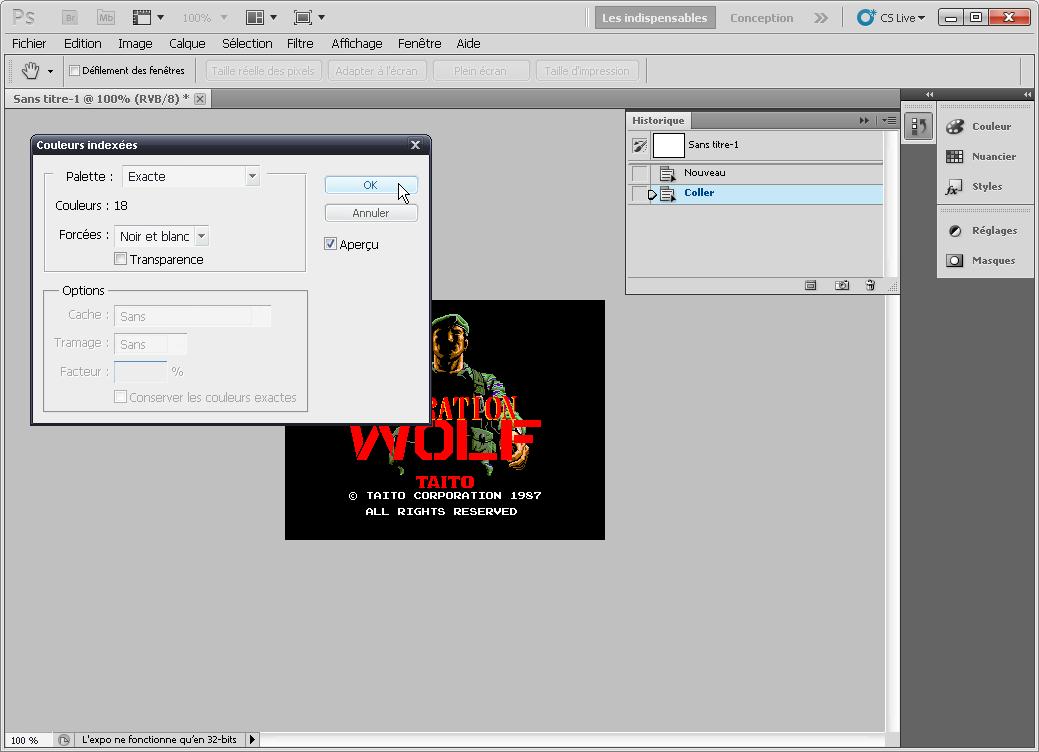Screen dimensions: 1039x752
Task: Select the Historique panel tab
Action: (x=658, y=121)
